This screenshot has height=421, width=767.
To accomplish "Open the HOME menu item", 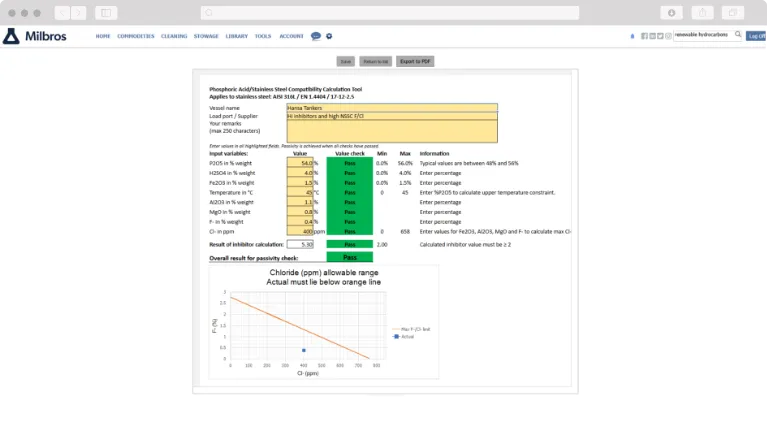I will (x=103, y=36).
